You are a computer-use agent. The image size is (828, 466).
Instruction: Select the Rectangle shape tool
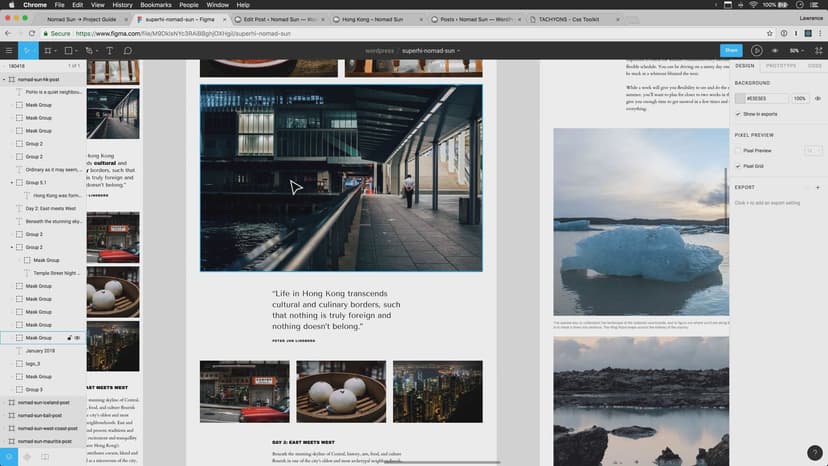tap(69, 50)
